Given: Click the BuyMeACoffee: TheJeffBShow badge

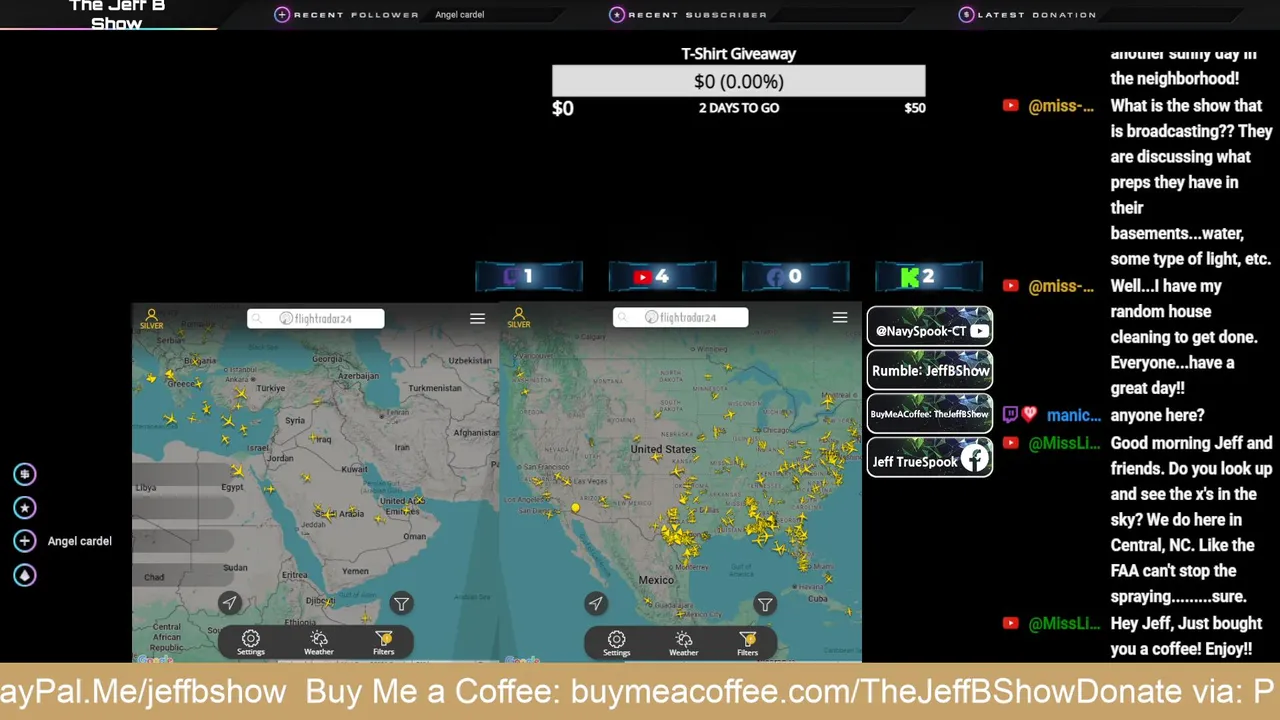Looking at the screenshot, I should coord(930,414).
